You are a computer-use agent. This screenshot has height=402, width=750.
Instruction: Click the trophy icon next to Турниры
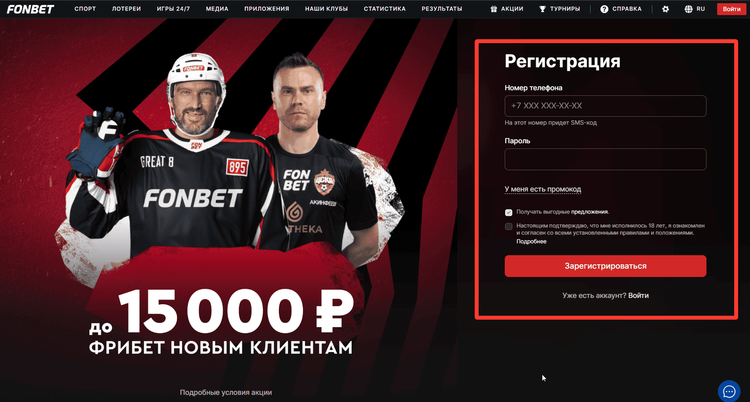click(542, 9)
